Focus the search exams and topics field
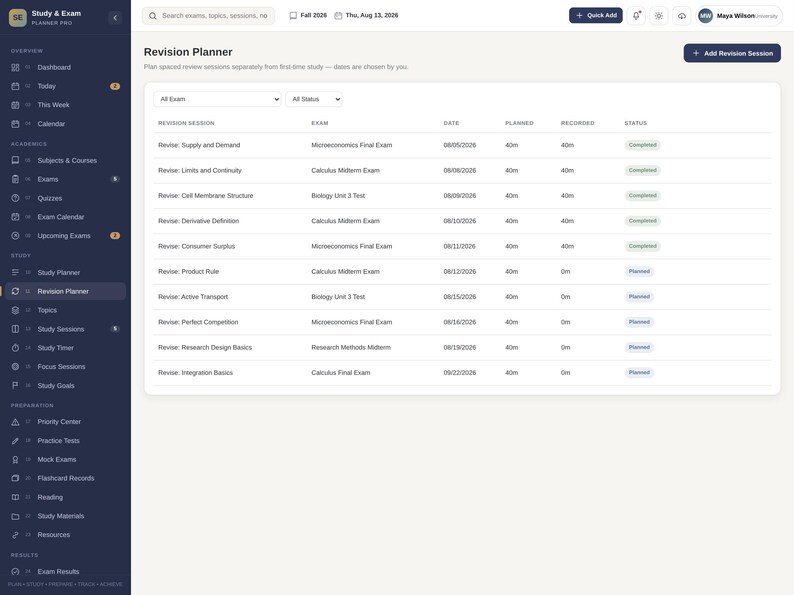 (209, 16)
